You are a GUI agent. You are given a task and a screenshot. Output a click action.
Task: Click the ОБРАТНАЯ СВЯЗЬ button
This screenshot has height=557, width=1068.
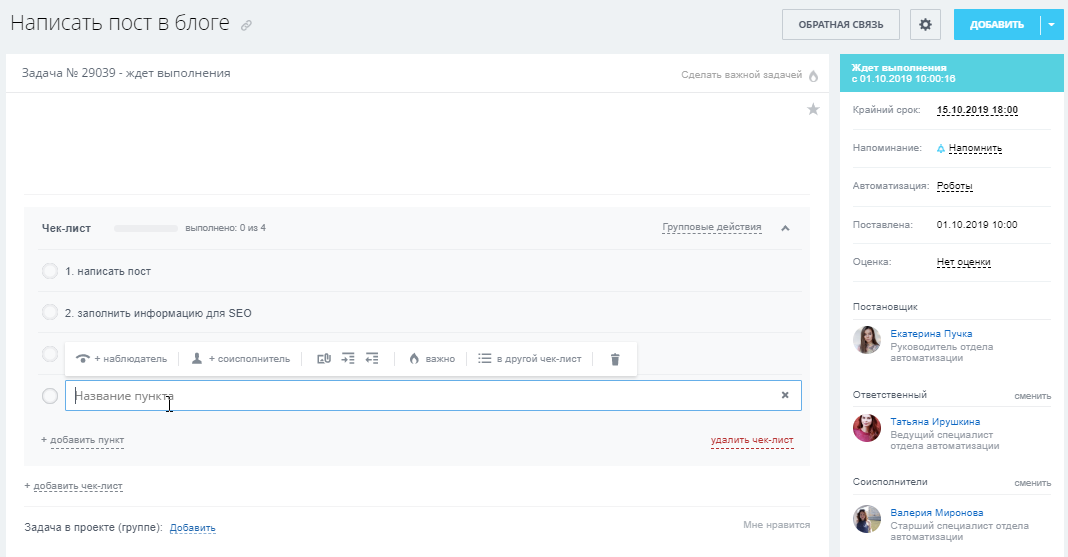click(841, 25)
